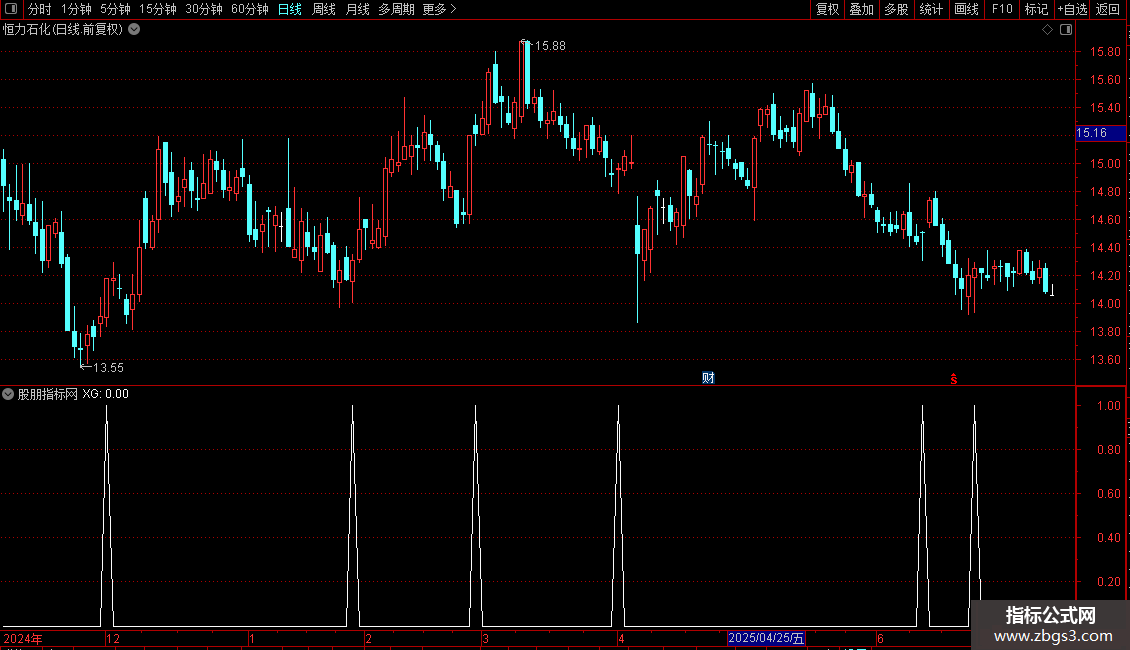Image resolution: width=1130 pixels, height=650 pixels.
Task: Click the red S marker on chart
Action: point(953,378)
